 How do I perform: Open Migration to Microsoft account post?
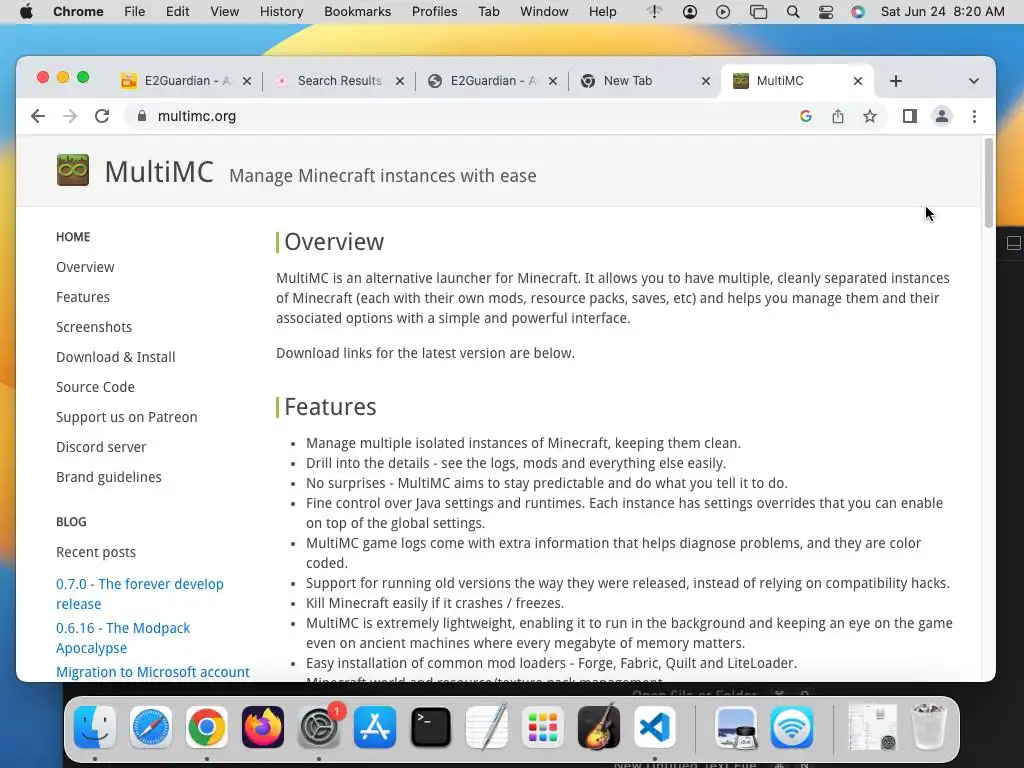tap(153, 672)
